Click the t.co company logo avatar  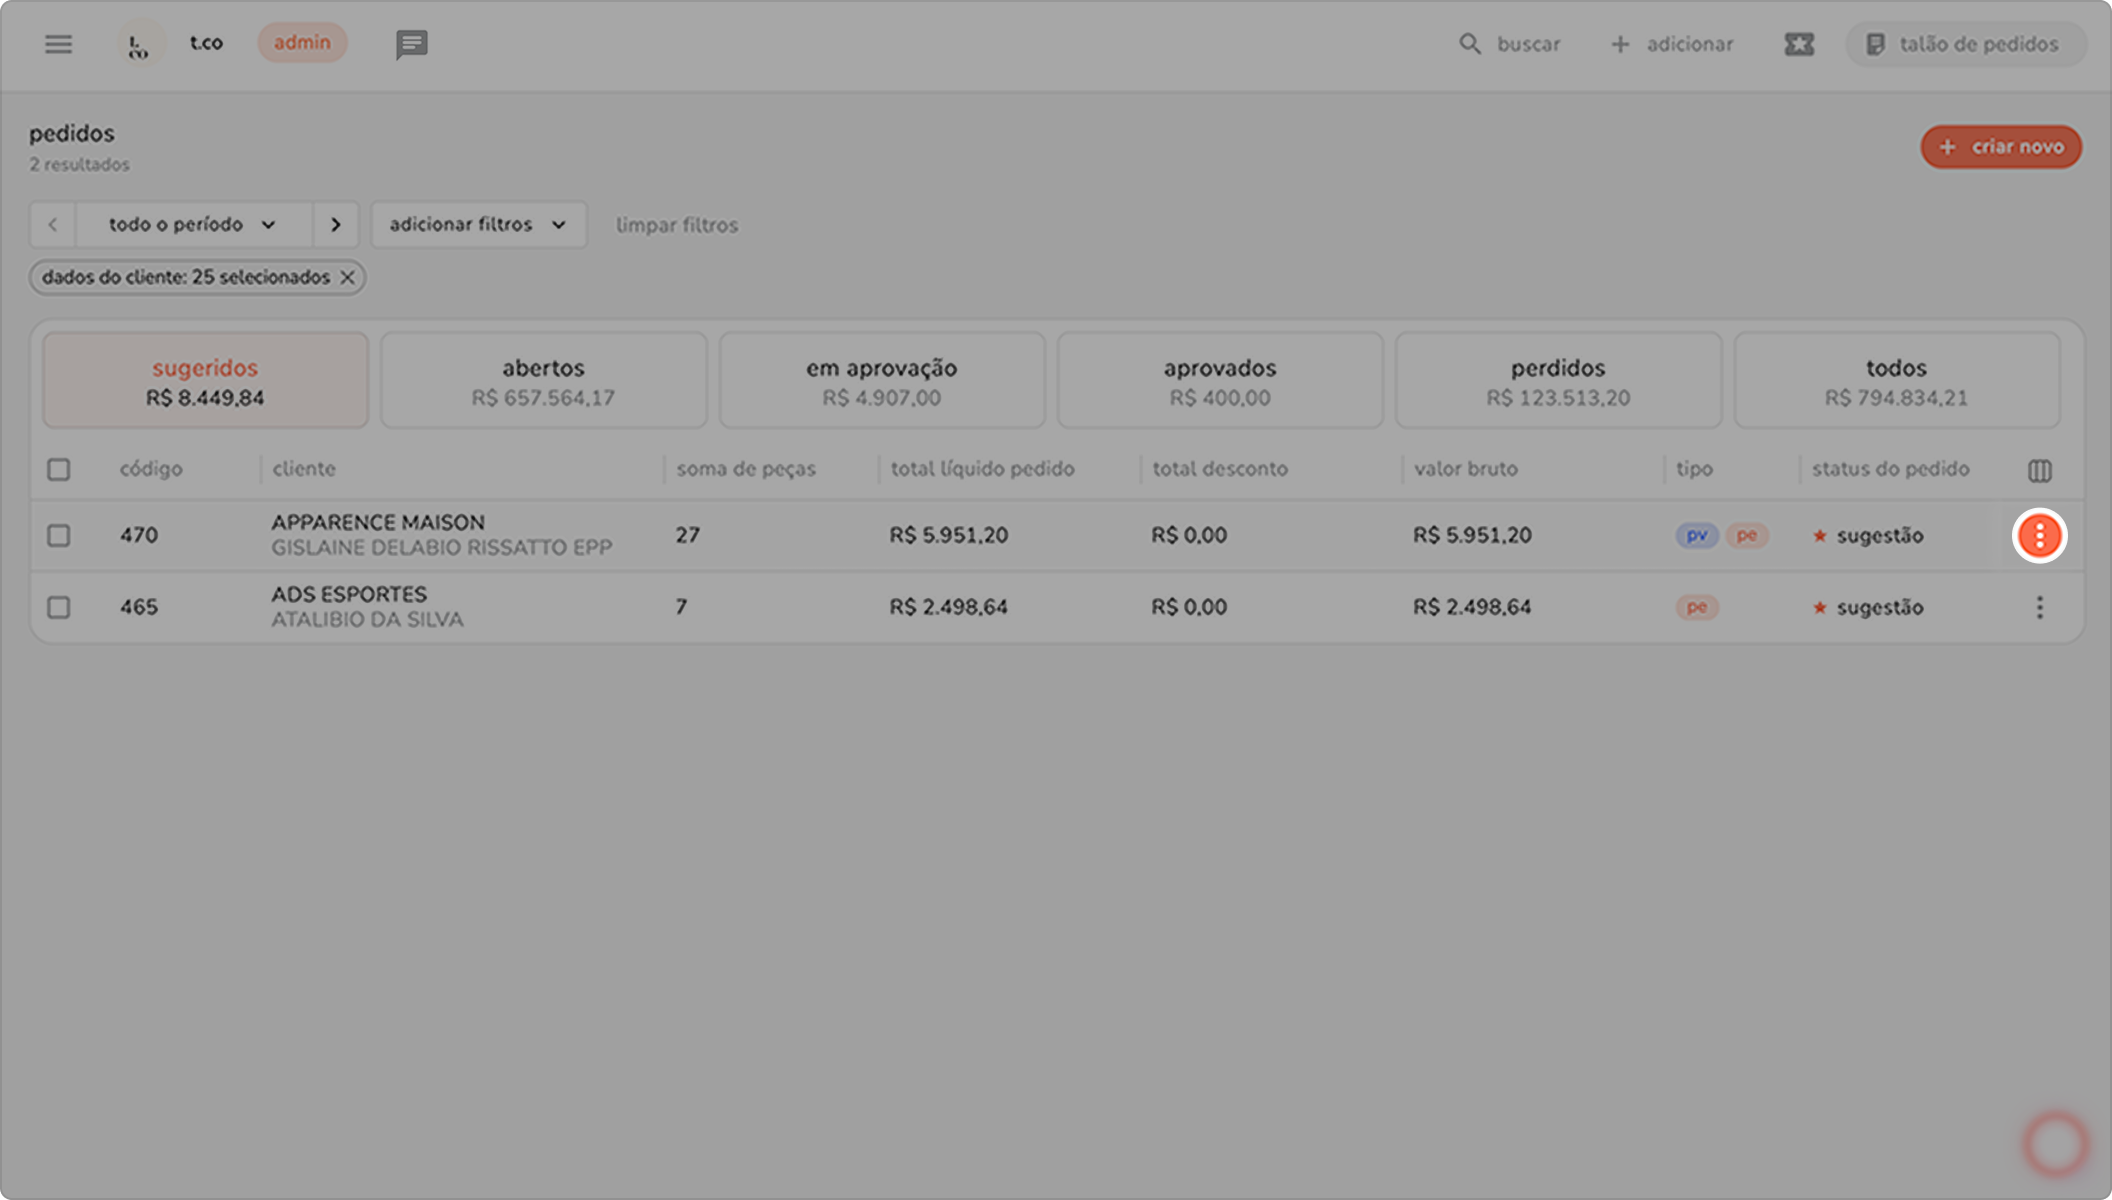point(139,44)
